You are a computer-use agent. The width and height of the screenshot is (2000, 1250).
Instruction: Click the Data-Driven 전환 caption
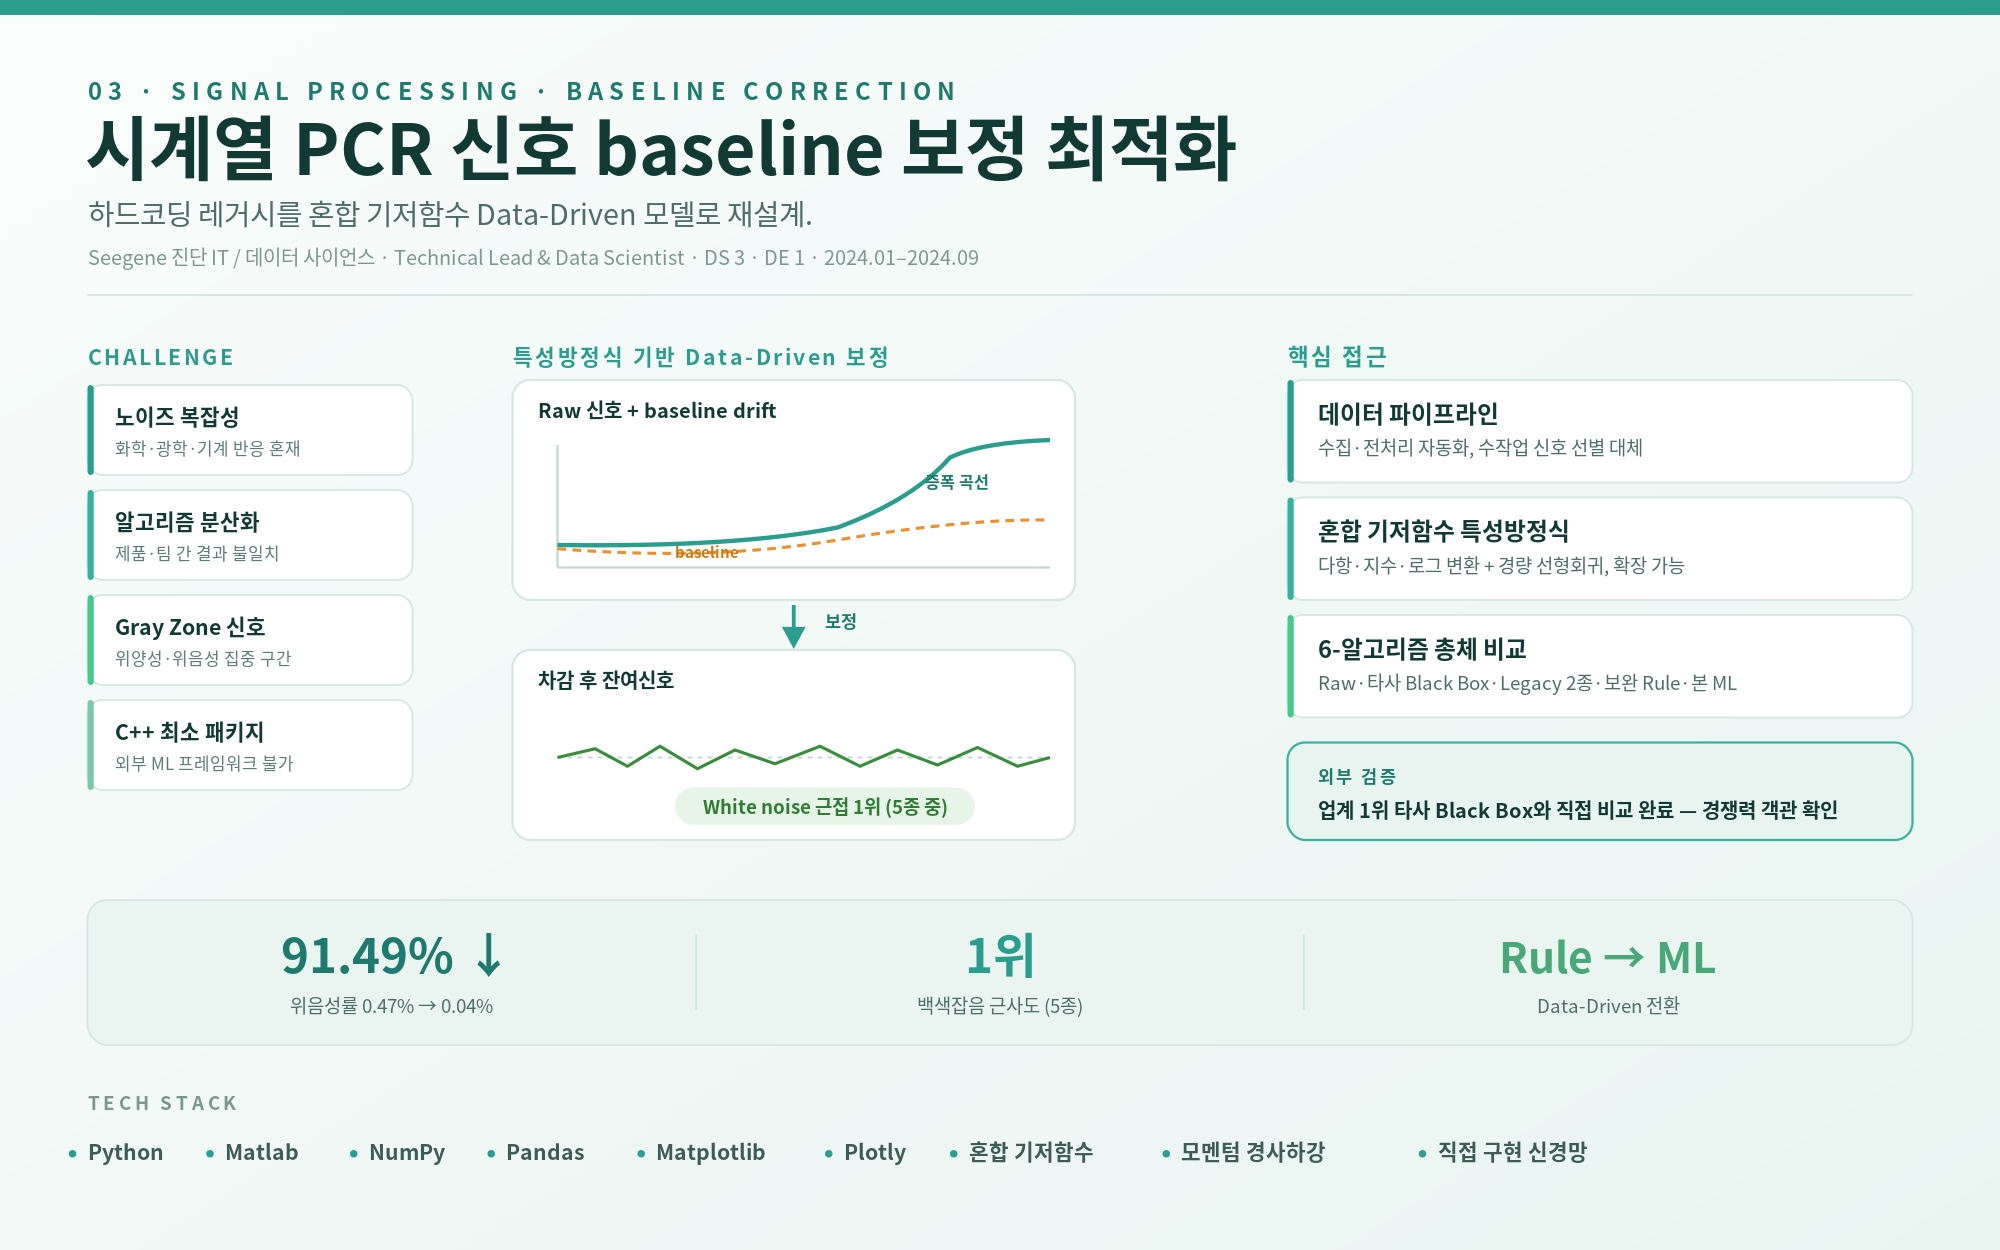tap(1608, 1006)
